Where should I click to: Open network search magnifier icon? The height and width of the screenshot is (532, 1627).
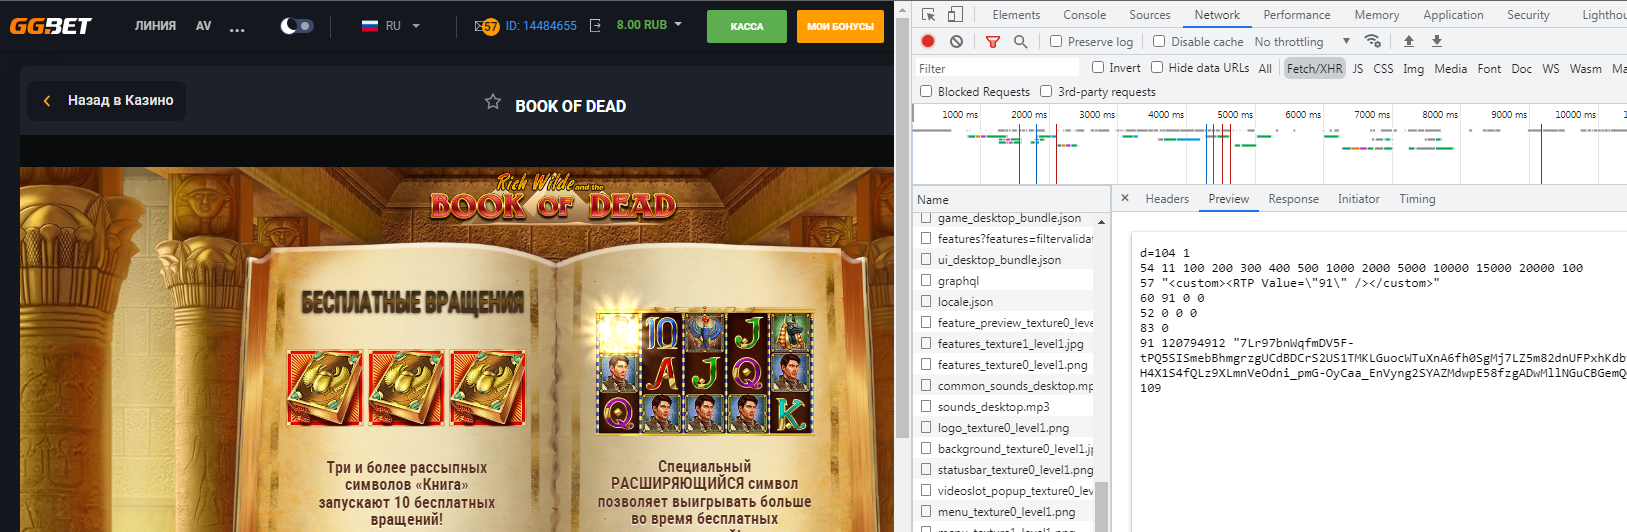pos(1020,41)
